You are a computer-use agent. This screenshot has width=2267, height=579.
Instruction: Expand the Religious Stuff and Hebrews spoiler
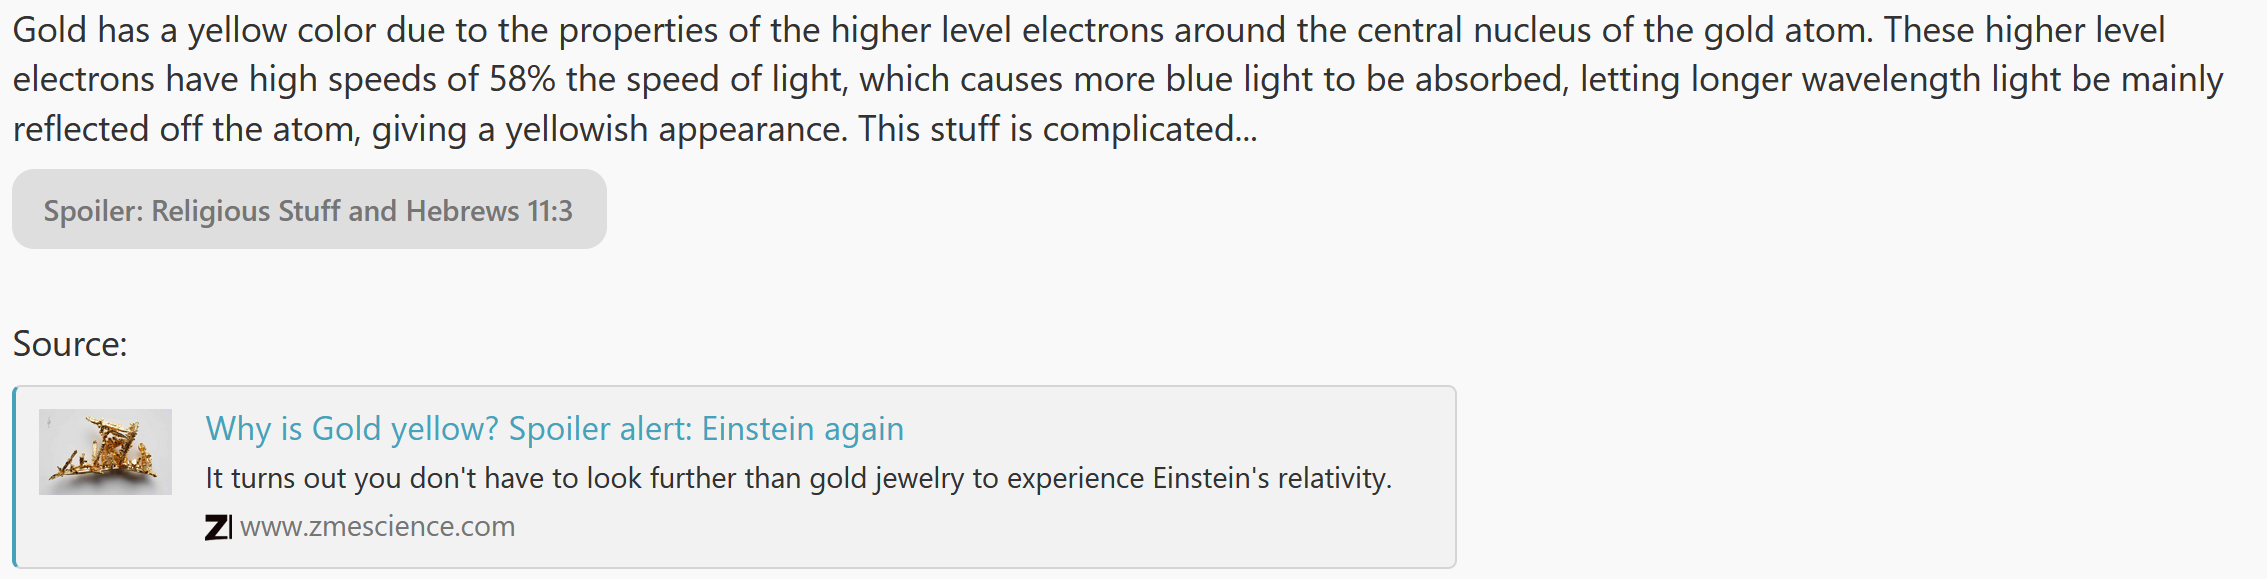(x=309, y=209)
